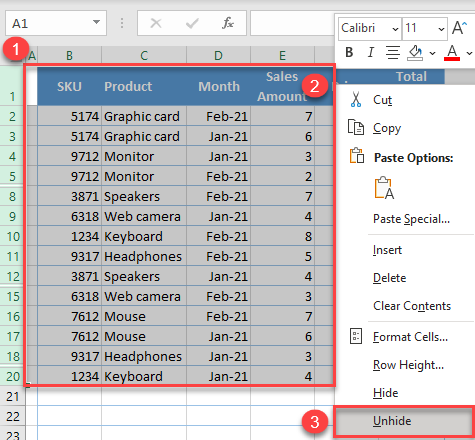
Task: Select row 22 header
Action: [x=12, y=416]
